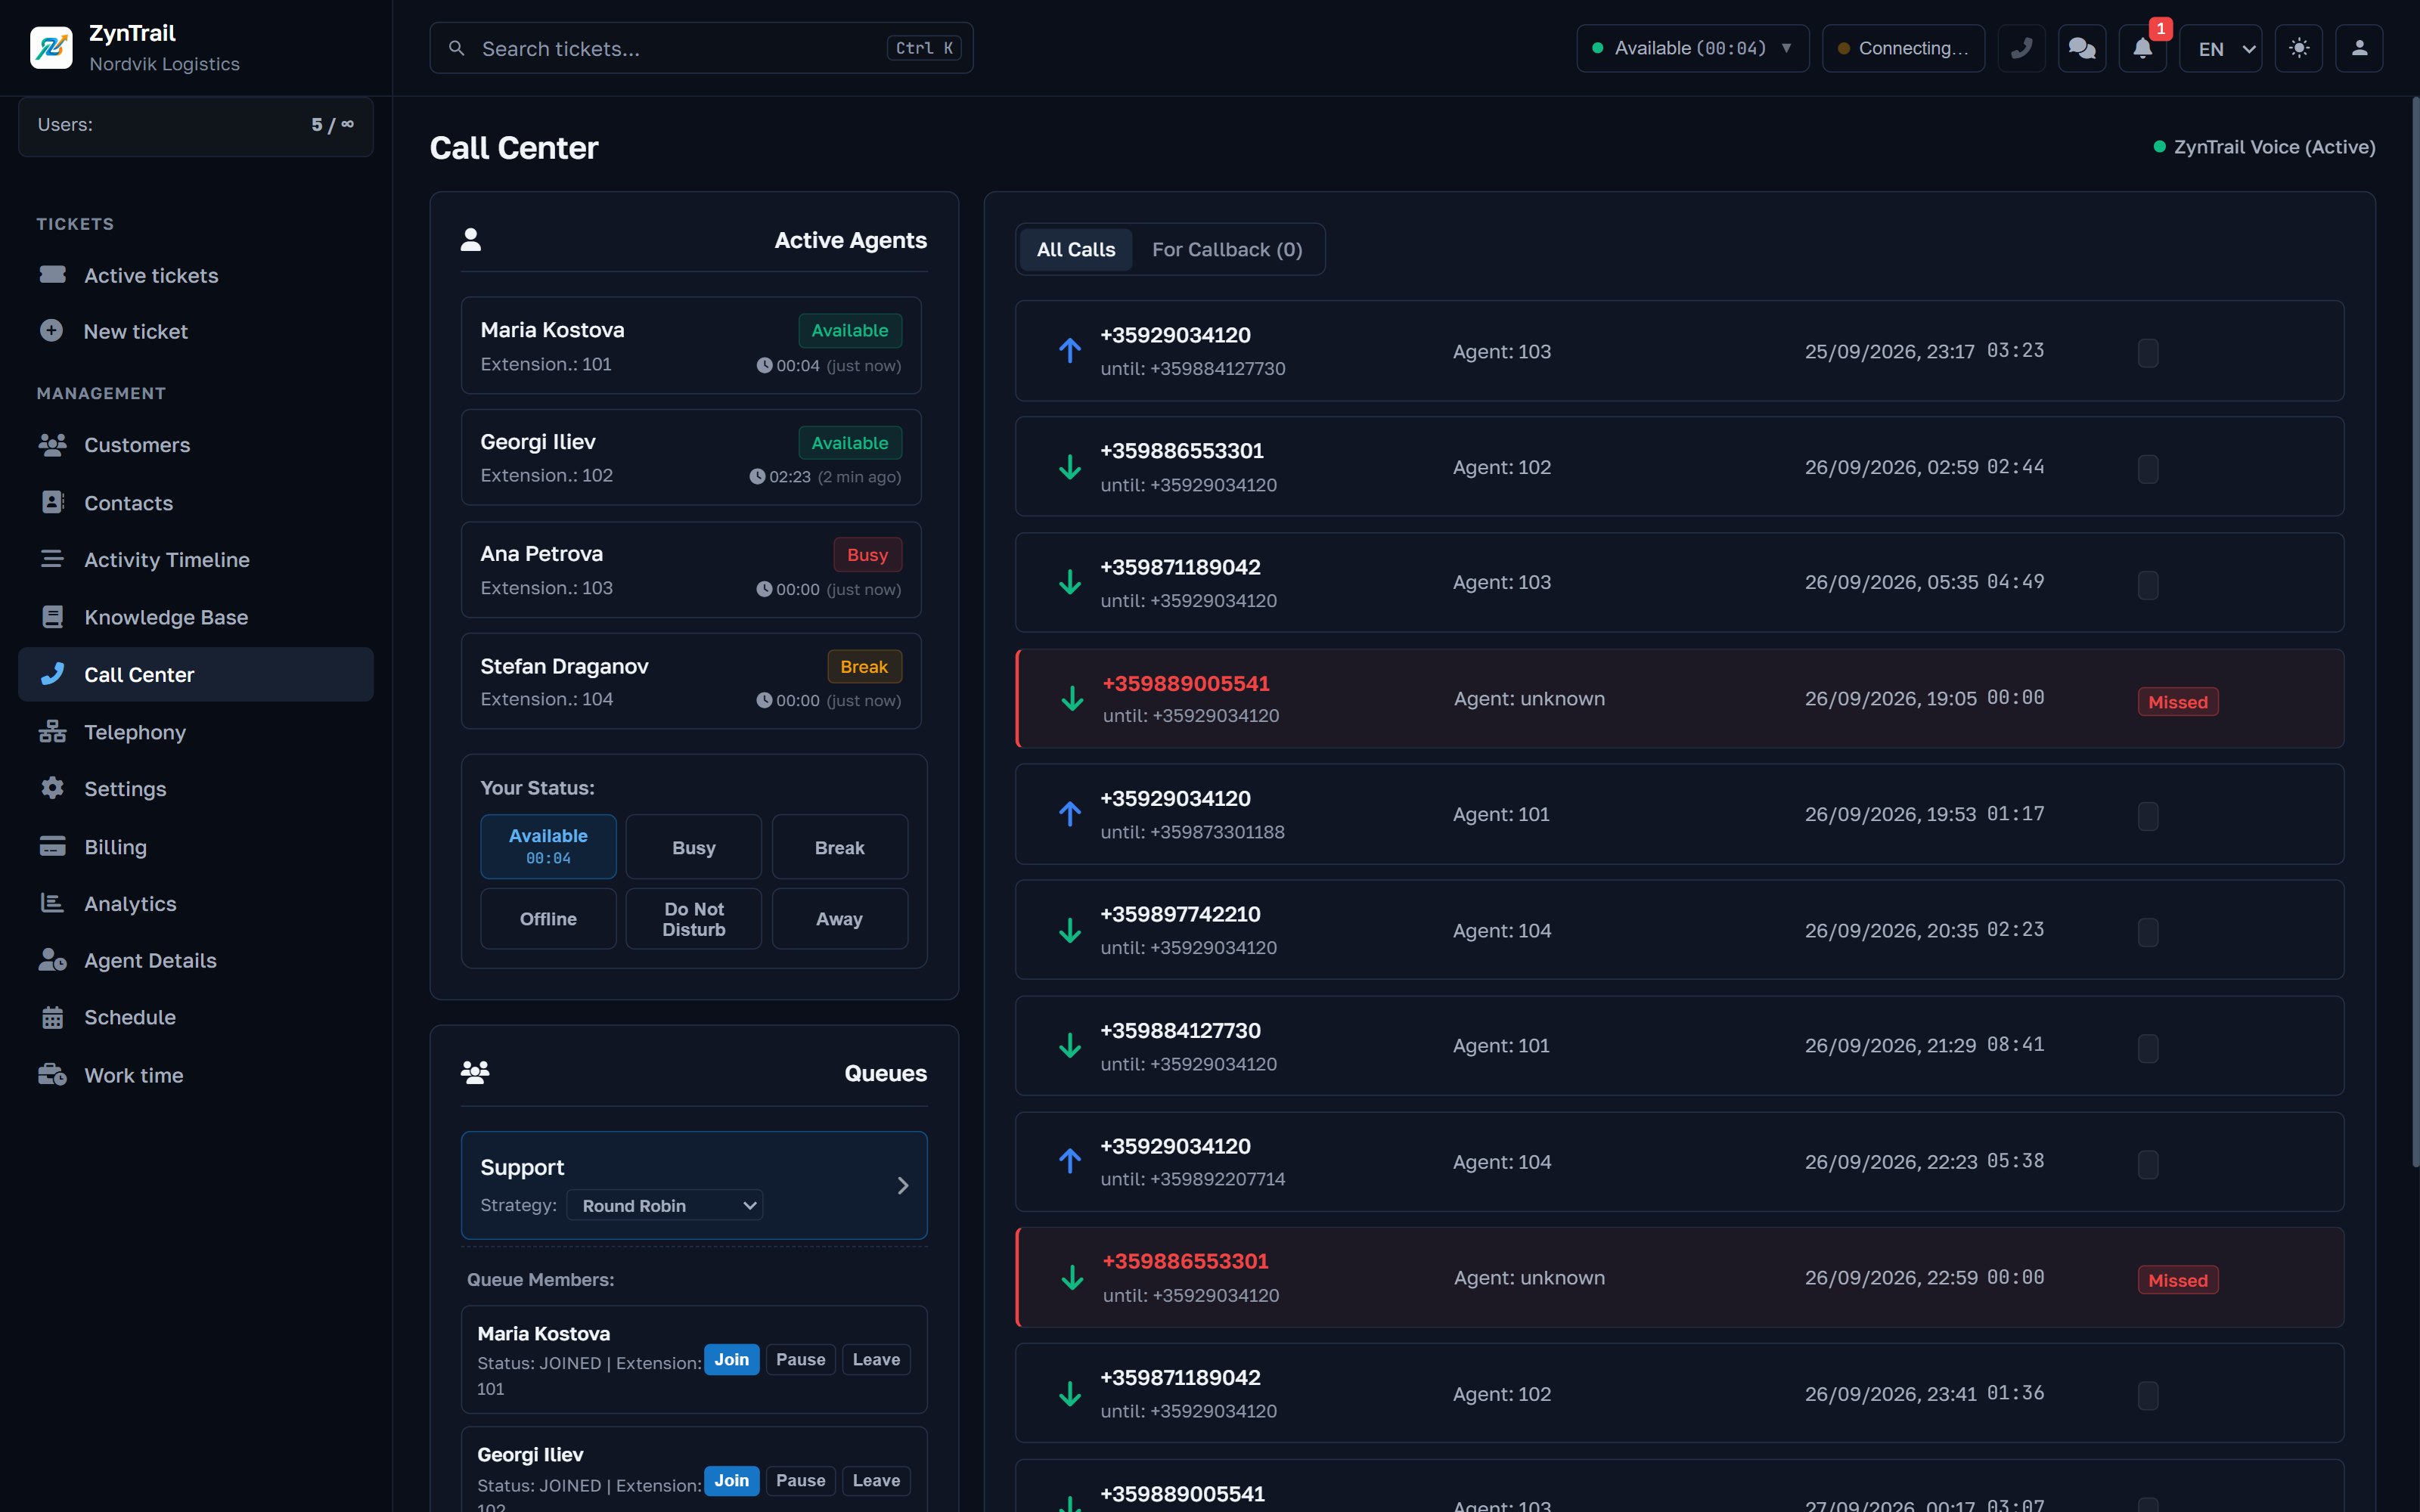Image resolution: width=2420 pixels, height=1512 pixels.
Task: Click the Contacts sidebar icon
Action: [52, 502]
